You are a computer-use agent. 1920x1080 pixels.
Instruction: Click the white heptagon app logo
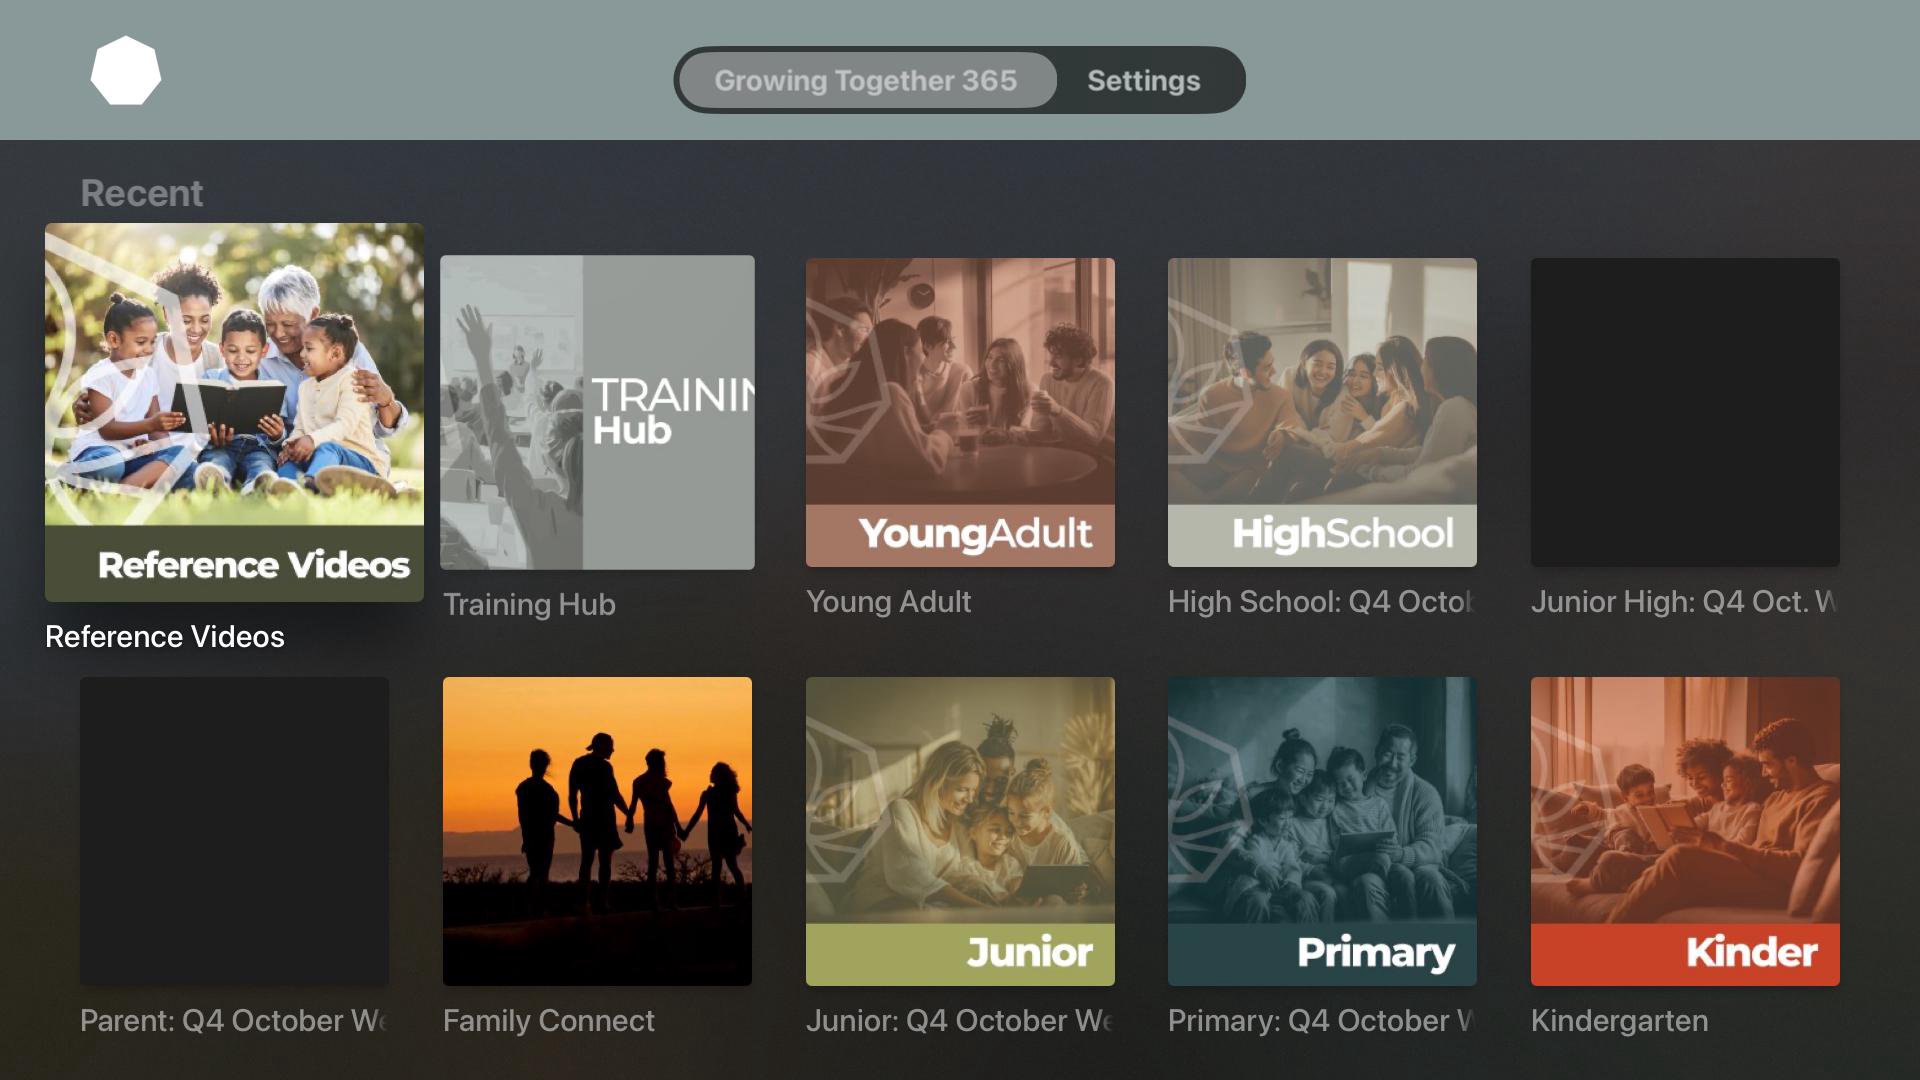tap(125, 71)
